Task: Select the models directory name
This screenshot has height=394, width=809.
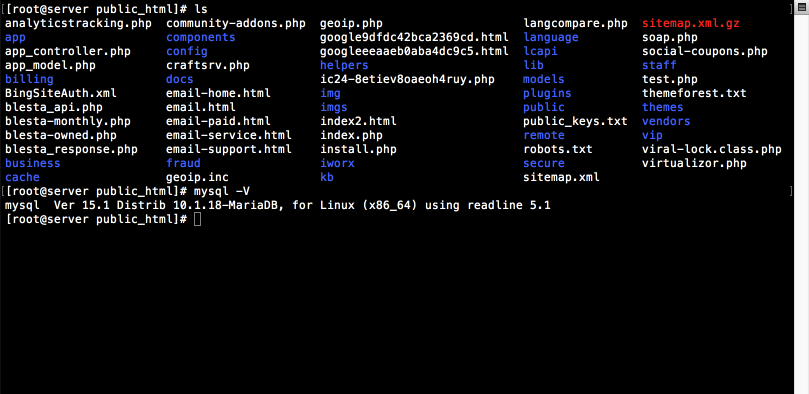Action: click(x=544, y=79)
